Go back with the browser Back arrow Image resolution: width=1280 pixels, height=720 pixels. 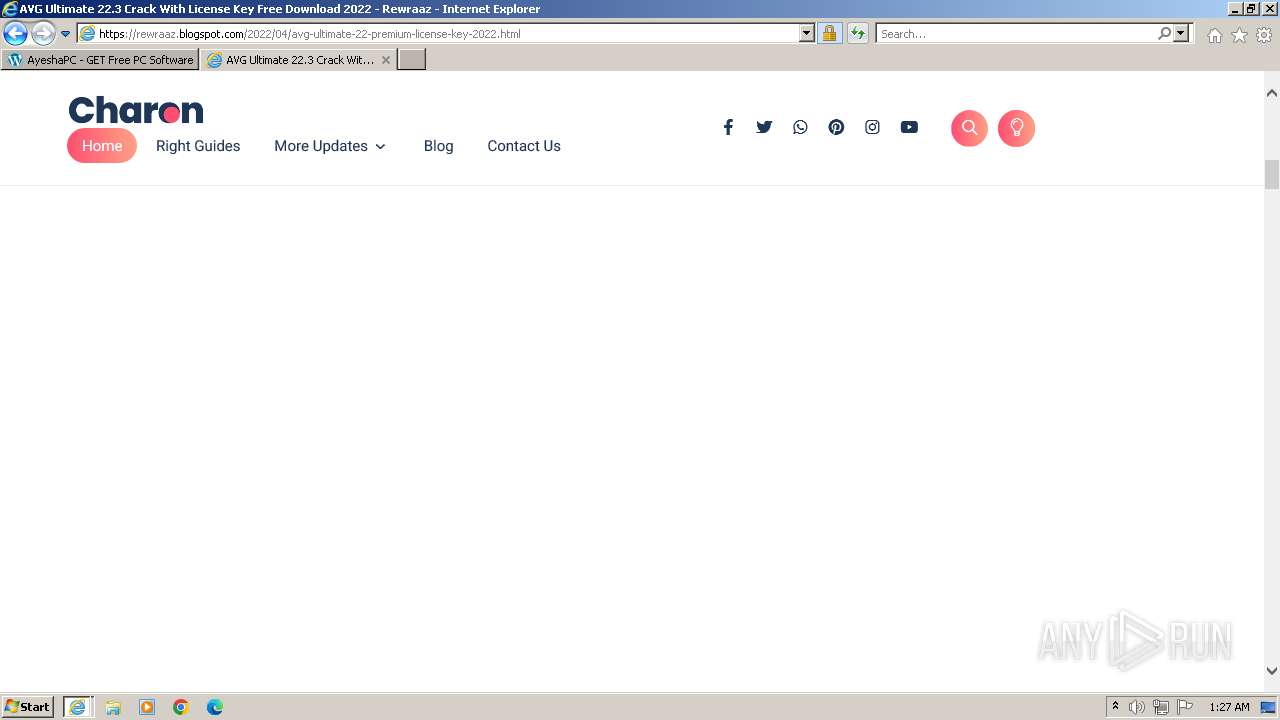[x=15, y=33]
